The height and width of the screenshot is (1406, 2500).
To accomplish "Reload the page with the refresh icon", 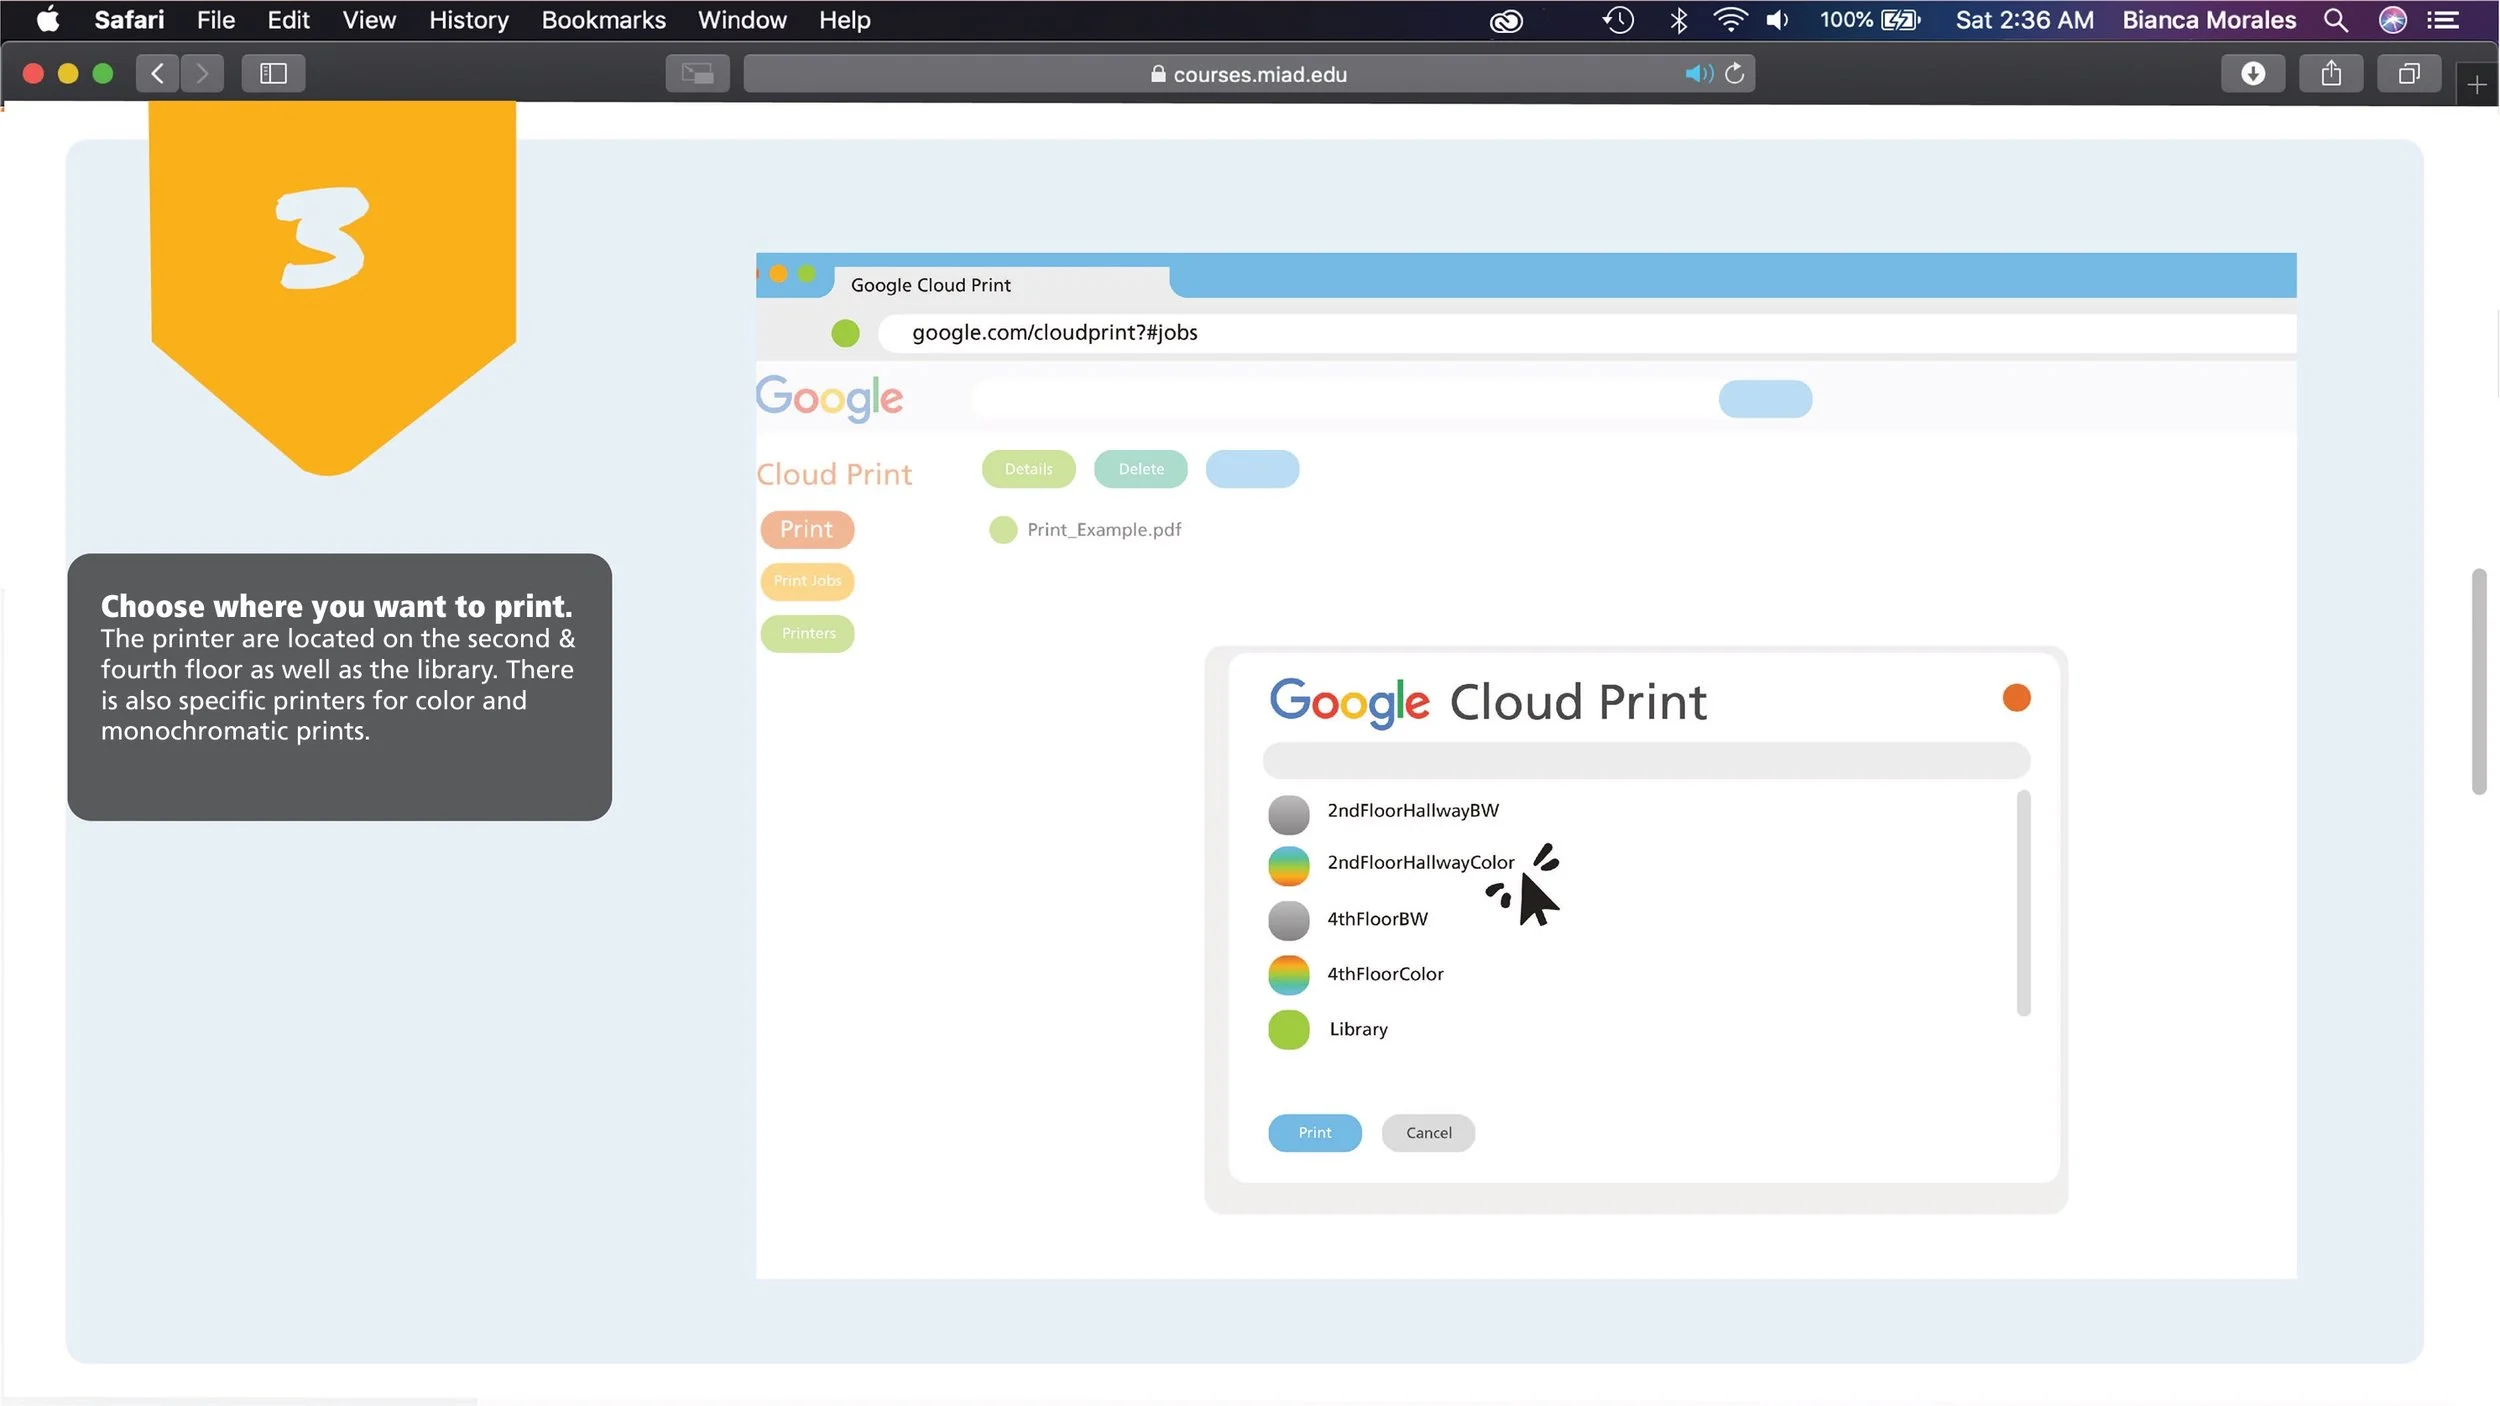I will (1735, 73).
